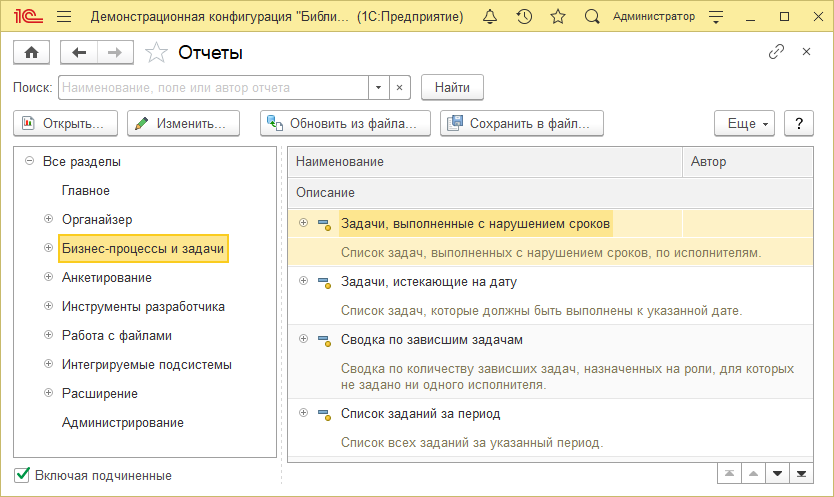Click report icon of Задачи, выполненные с нарушением сроков
Viewport: 834px width, 497px height.
click(x=324, y=225)
